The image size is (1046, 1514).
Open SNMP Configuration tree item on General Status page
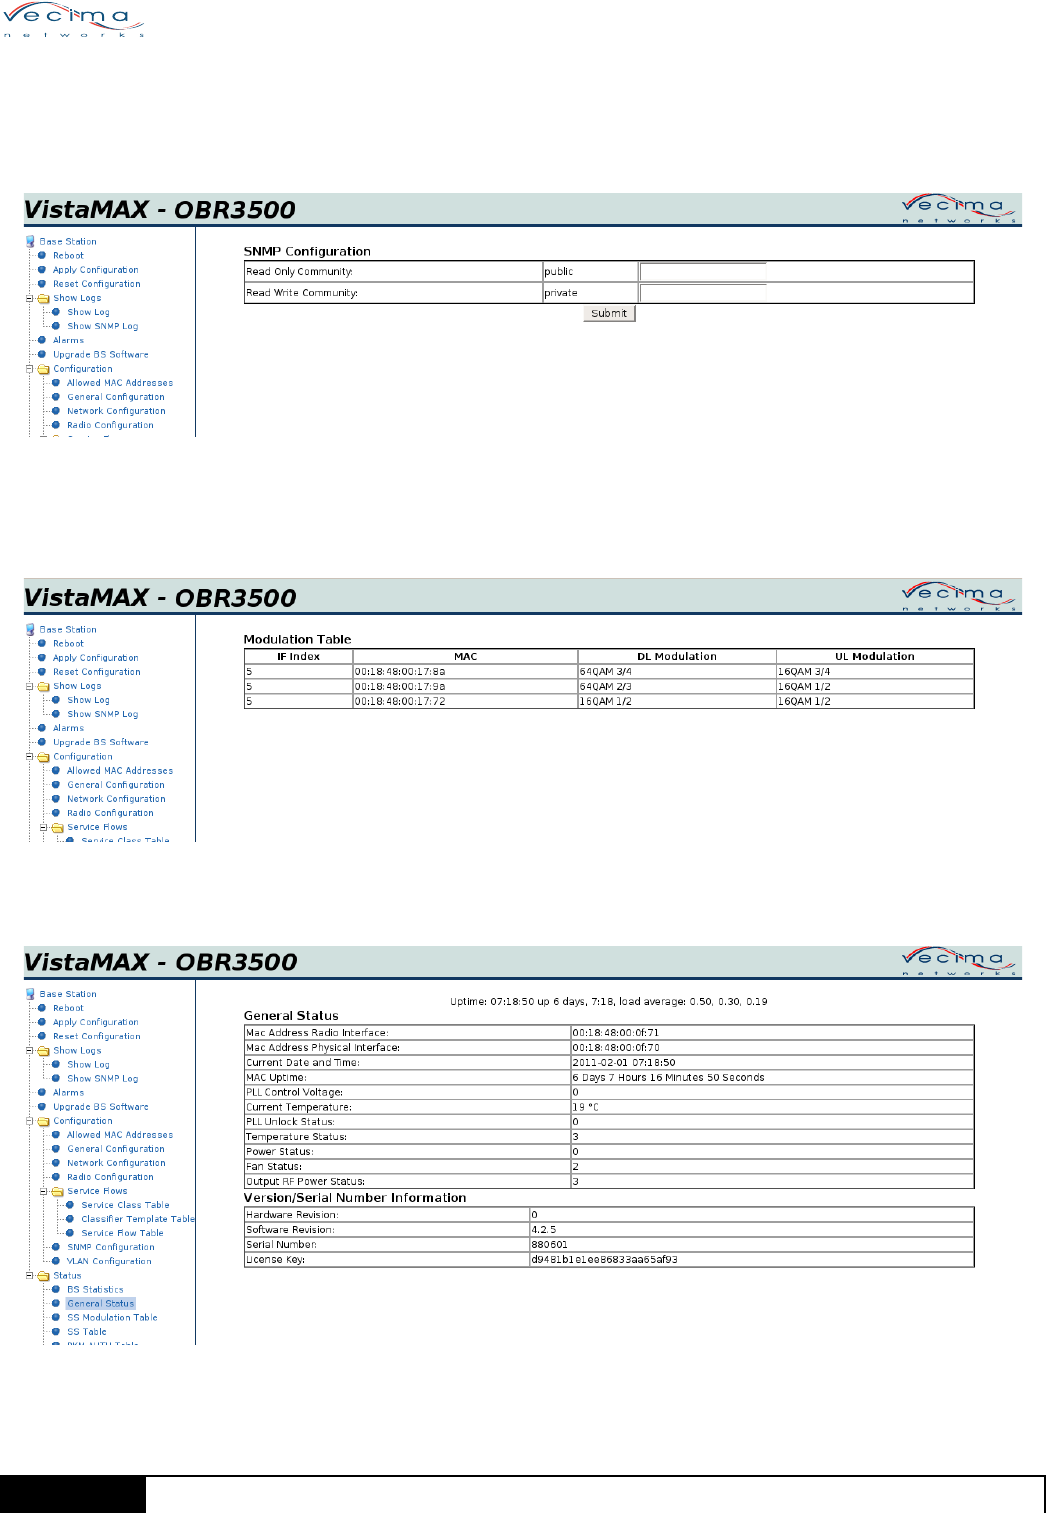coord(111,1247)
